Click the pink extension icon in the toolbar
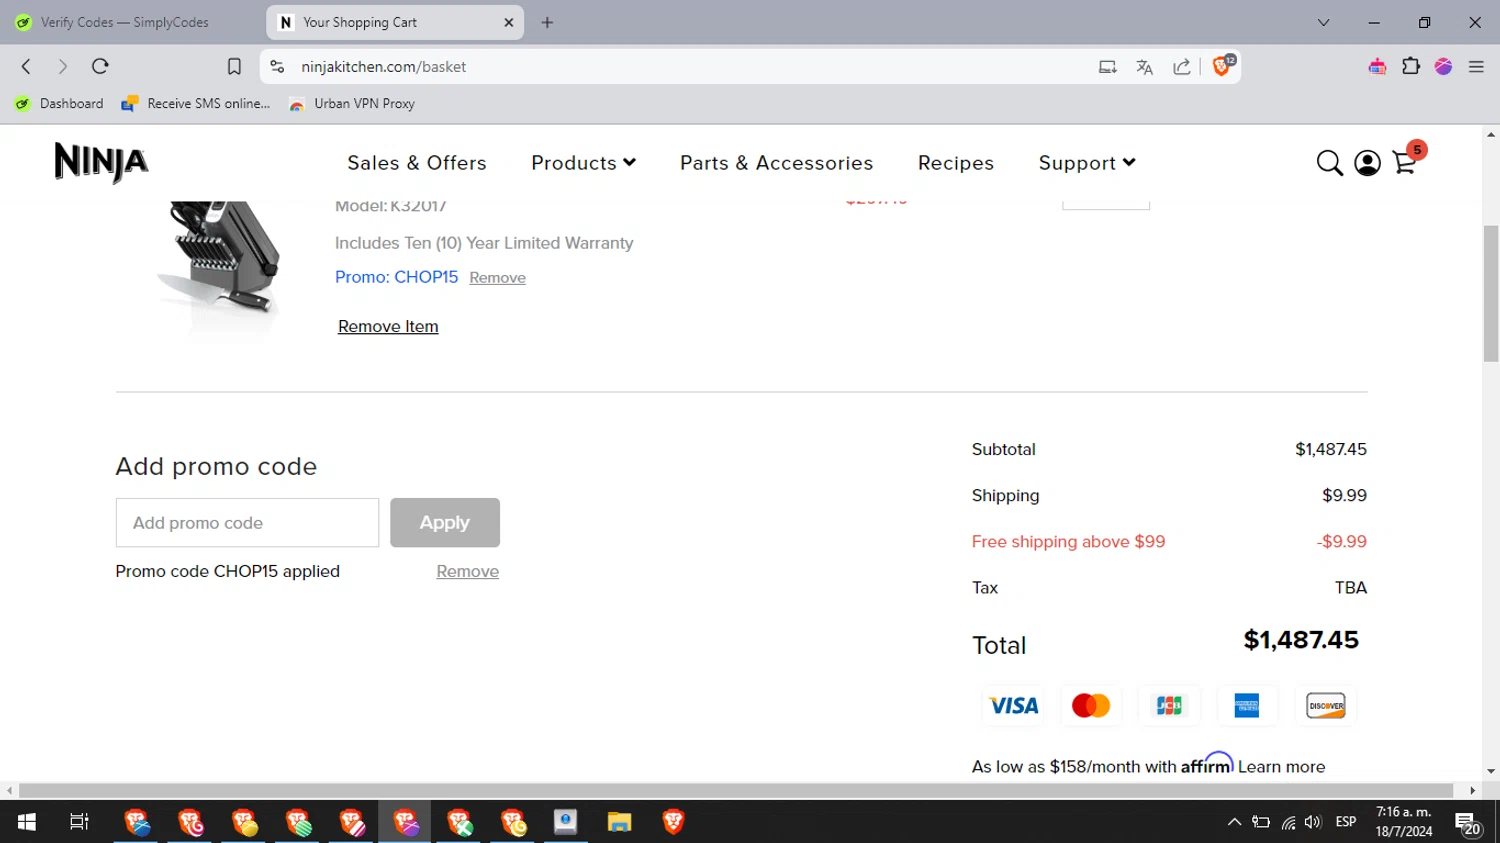 (x=1377, y=67)
